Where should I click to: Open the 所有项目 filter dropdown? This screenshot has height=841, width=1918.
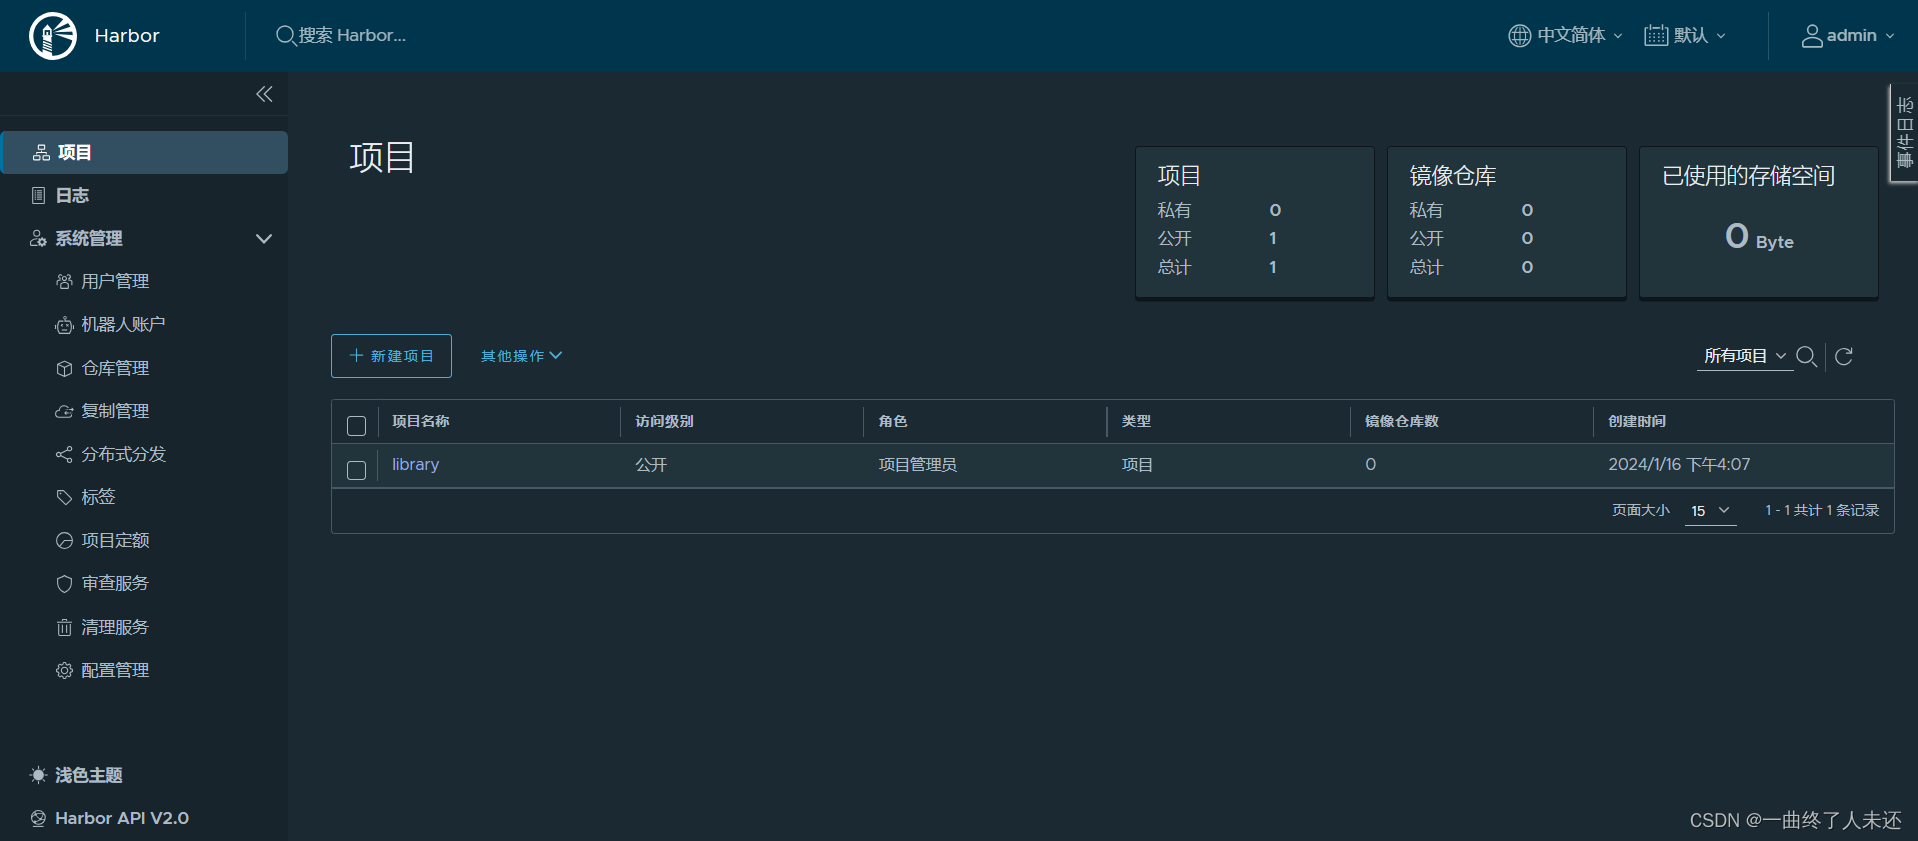coord(1744,356)
